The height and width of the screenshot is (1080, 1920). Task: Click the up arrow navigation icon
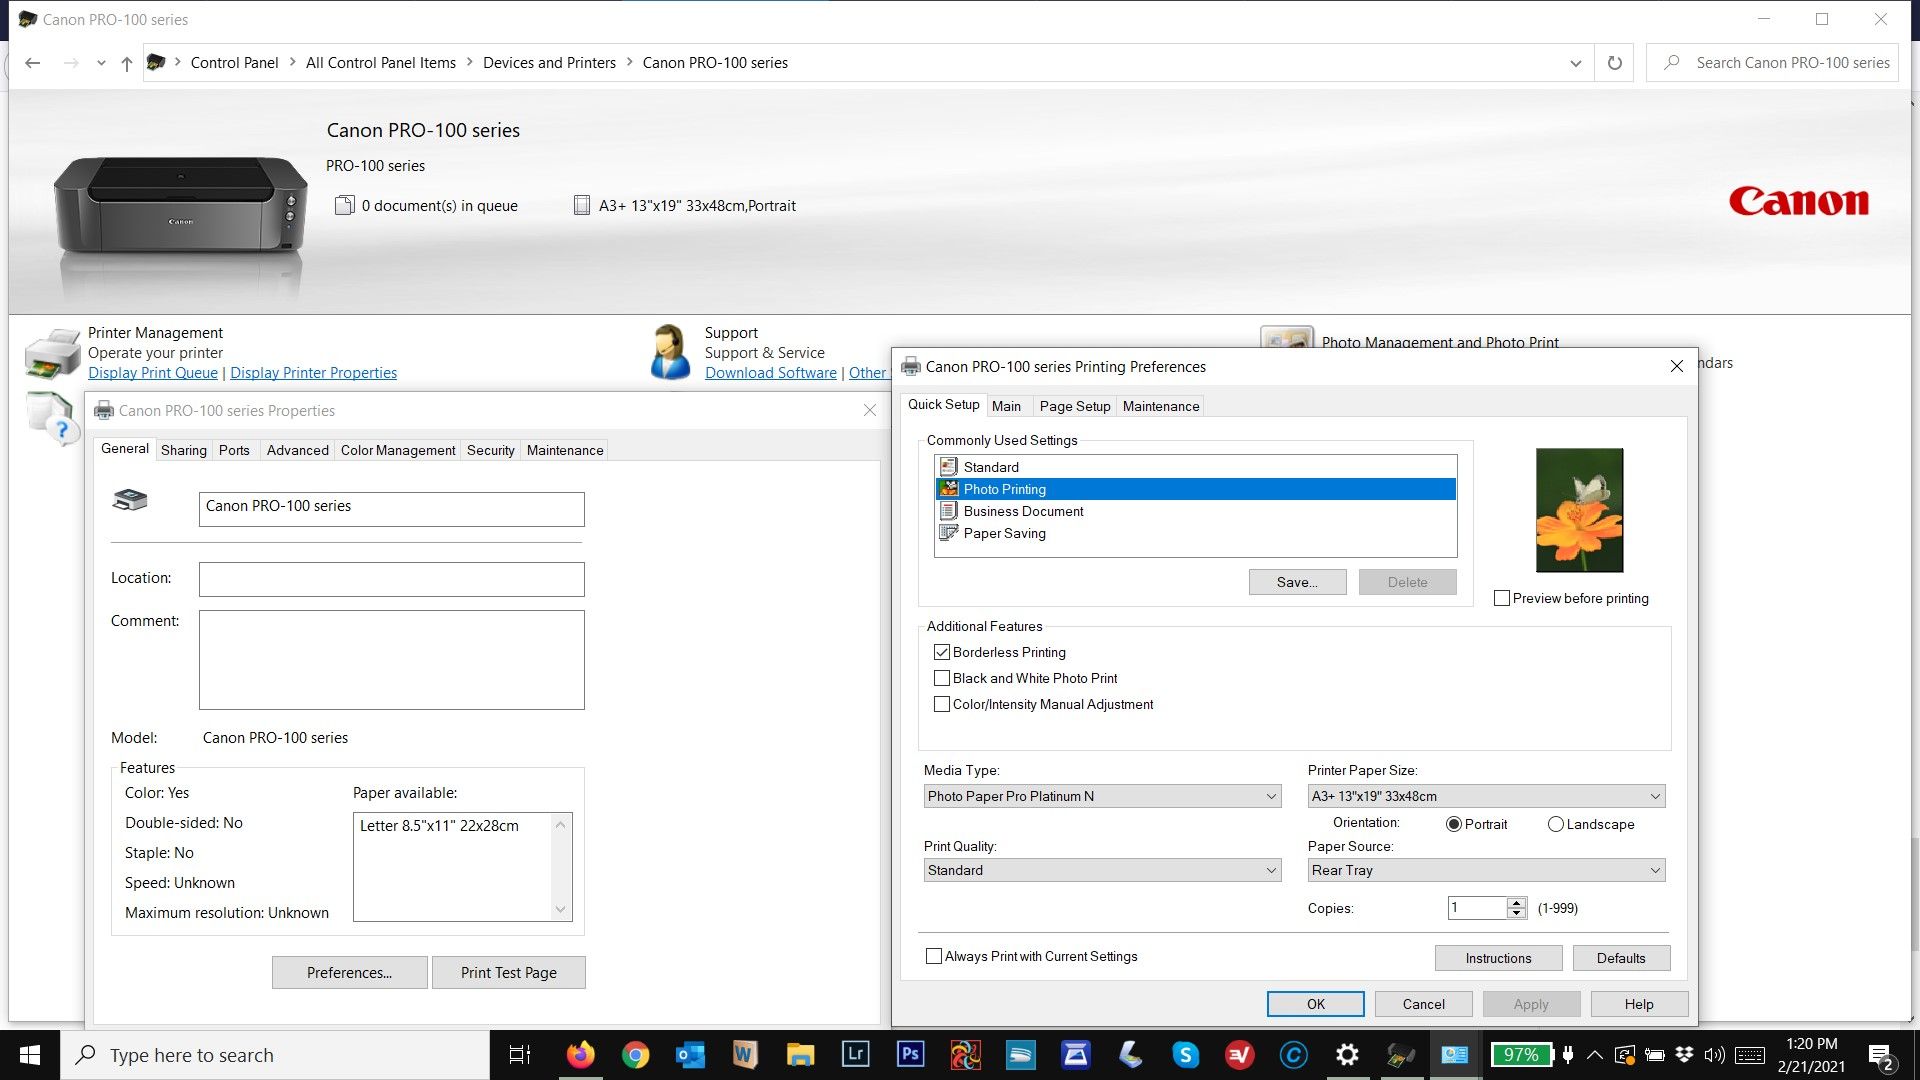[x=126, y=63]
